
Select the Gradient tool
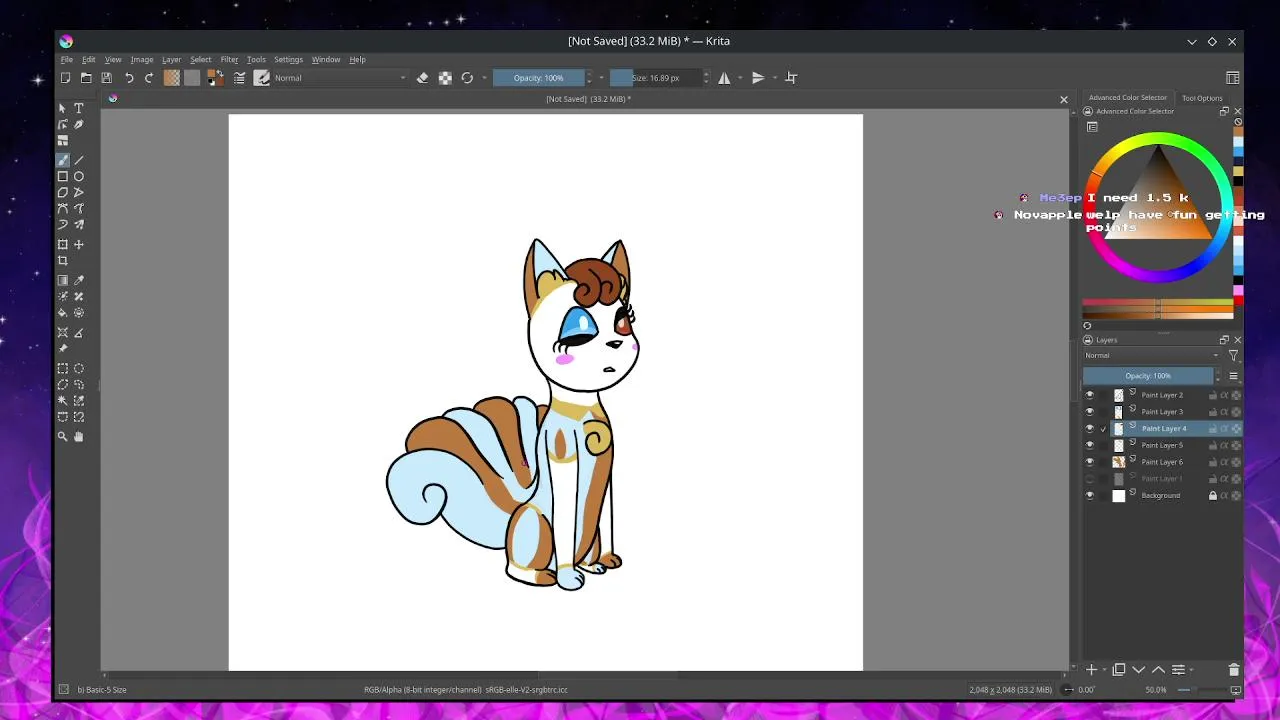point(63,281)
